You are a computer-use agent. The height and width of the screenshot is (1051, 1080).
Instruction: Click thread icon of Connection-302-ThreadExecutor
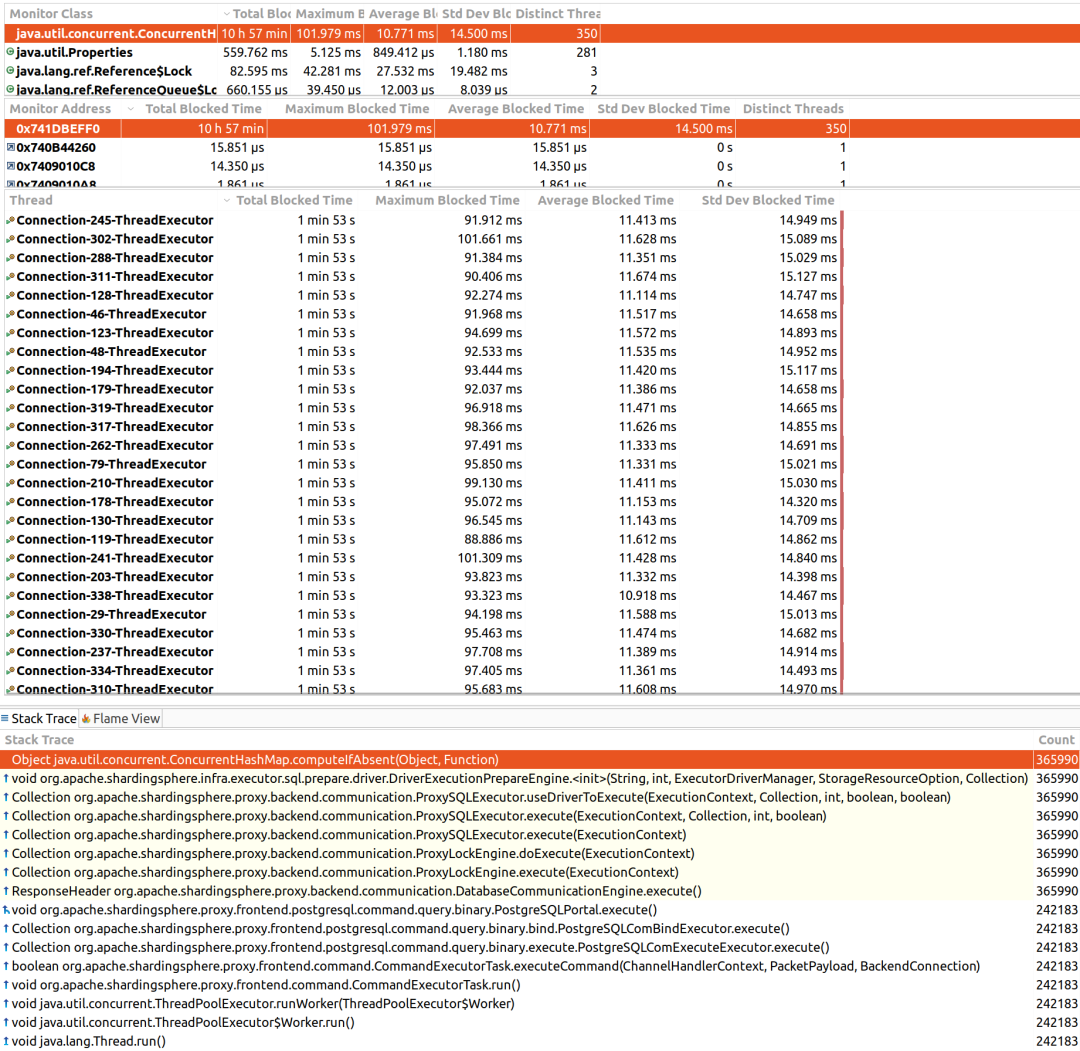point(10,239)
